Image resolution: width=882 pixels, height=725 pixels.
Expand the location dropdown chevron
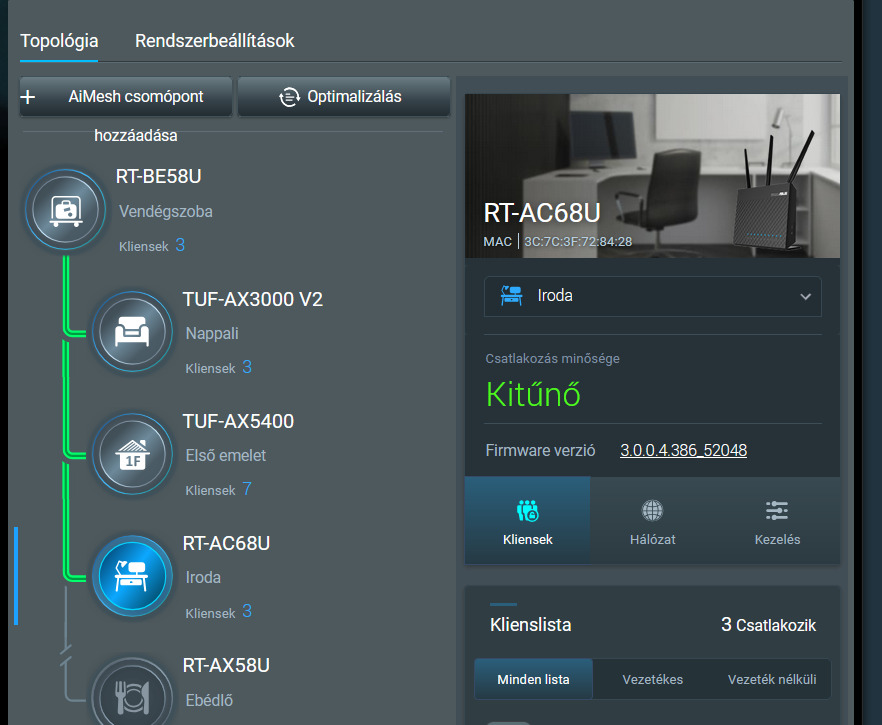coord(806,296)
